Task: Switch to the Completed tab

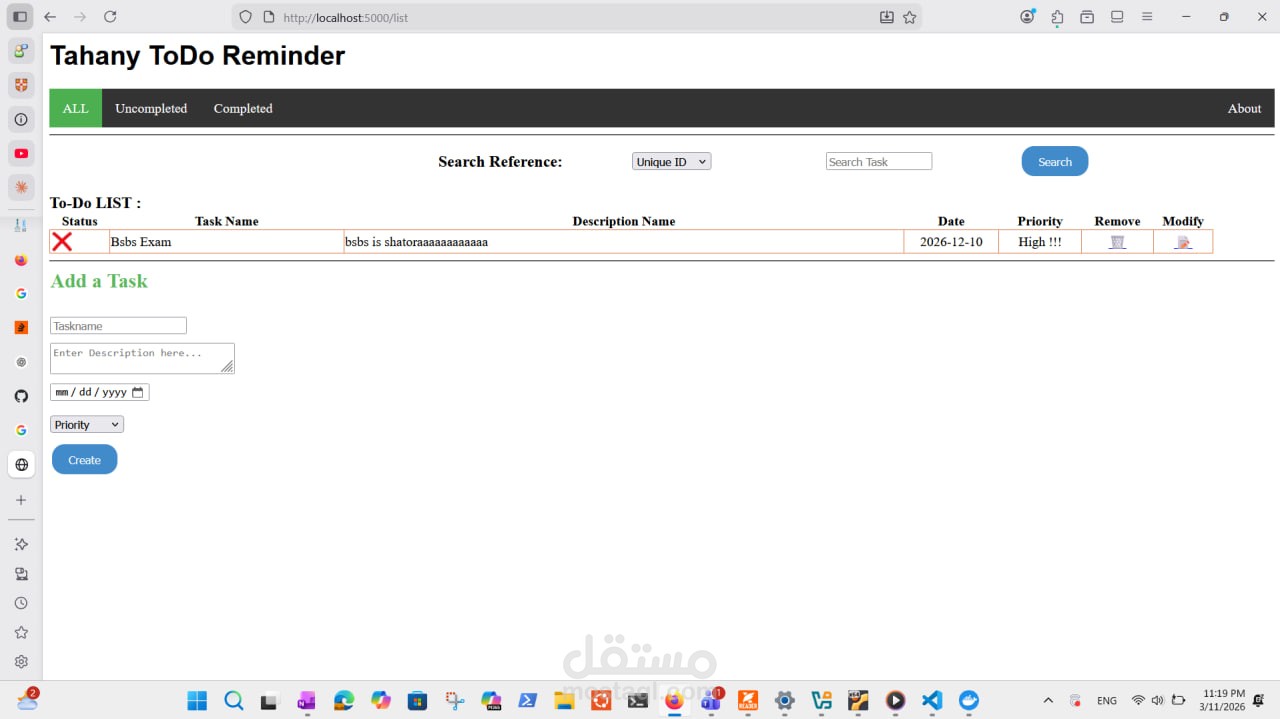Action: (x=242, y=108)
